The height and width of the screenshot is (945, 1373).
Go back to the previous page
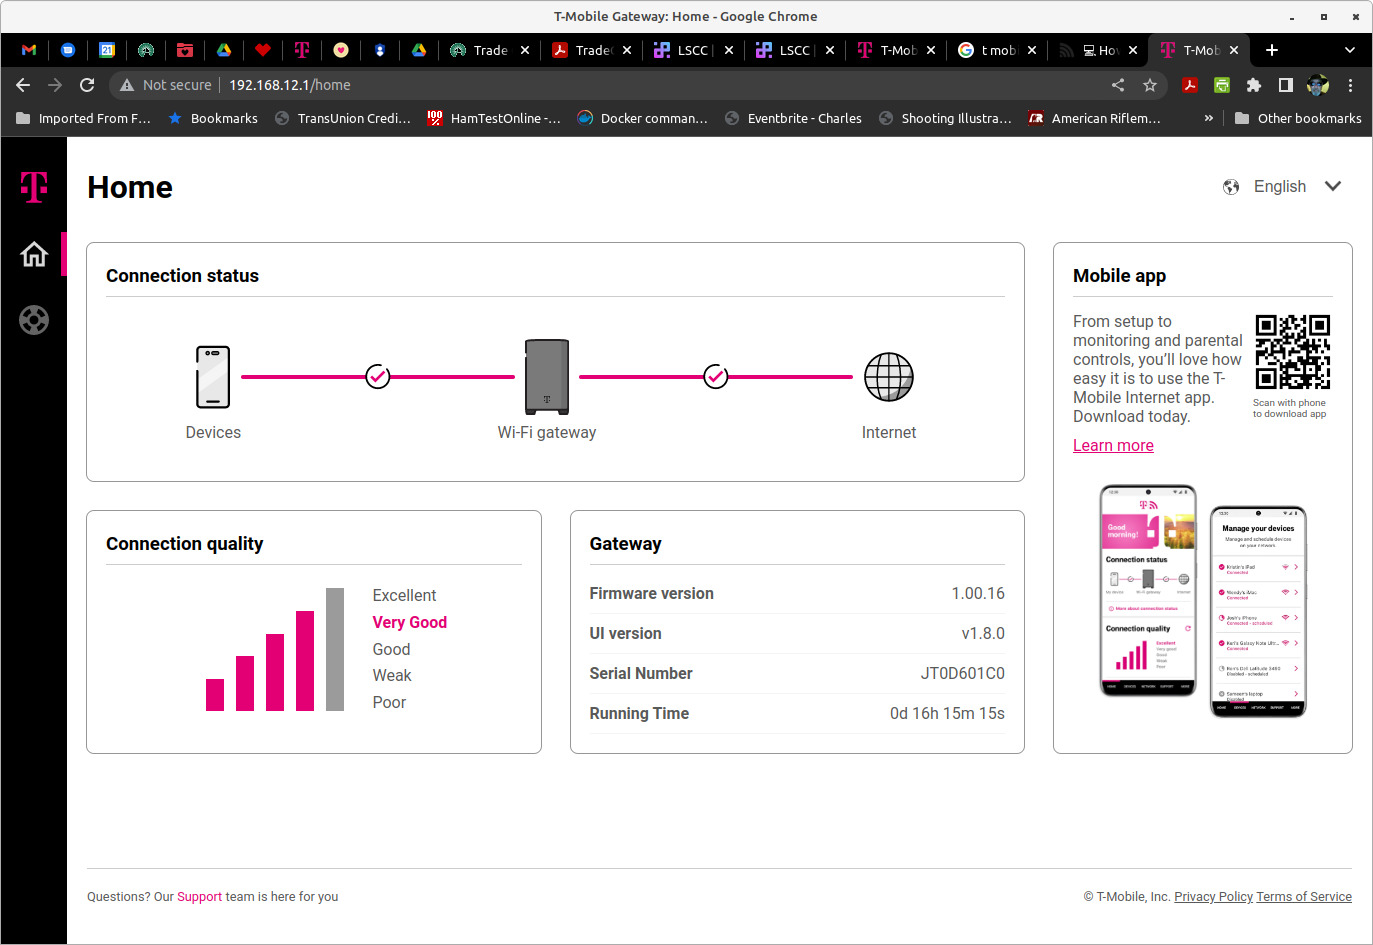pos(23,85)
